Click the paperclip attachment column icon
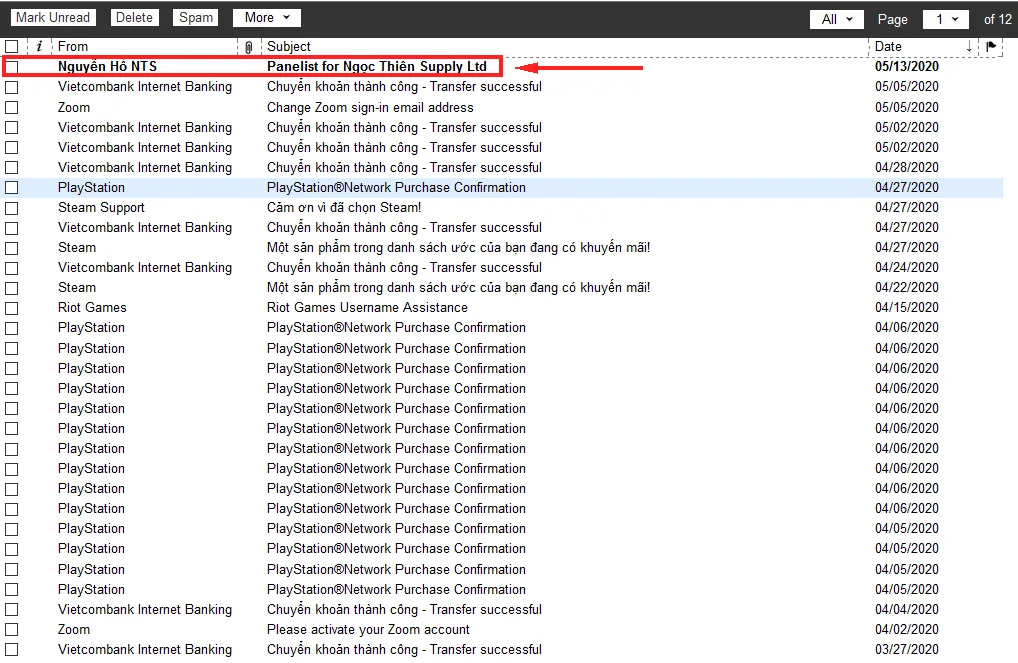The height and width of the screenshot is (663, 1018). (249, 47)
